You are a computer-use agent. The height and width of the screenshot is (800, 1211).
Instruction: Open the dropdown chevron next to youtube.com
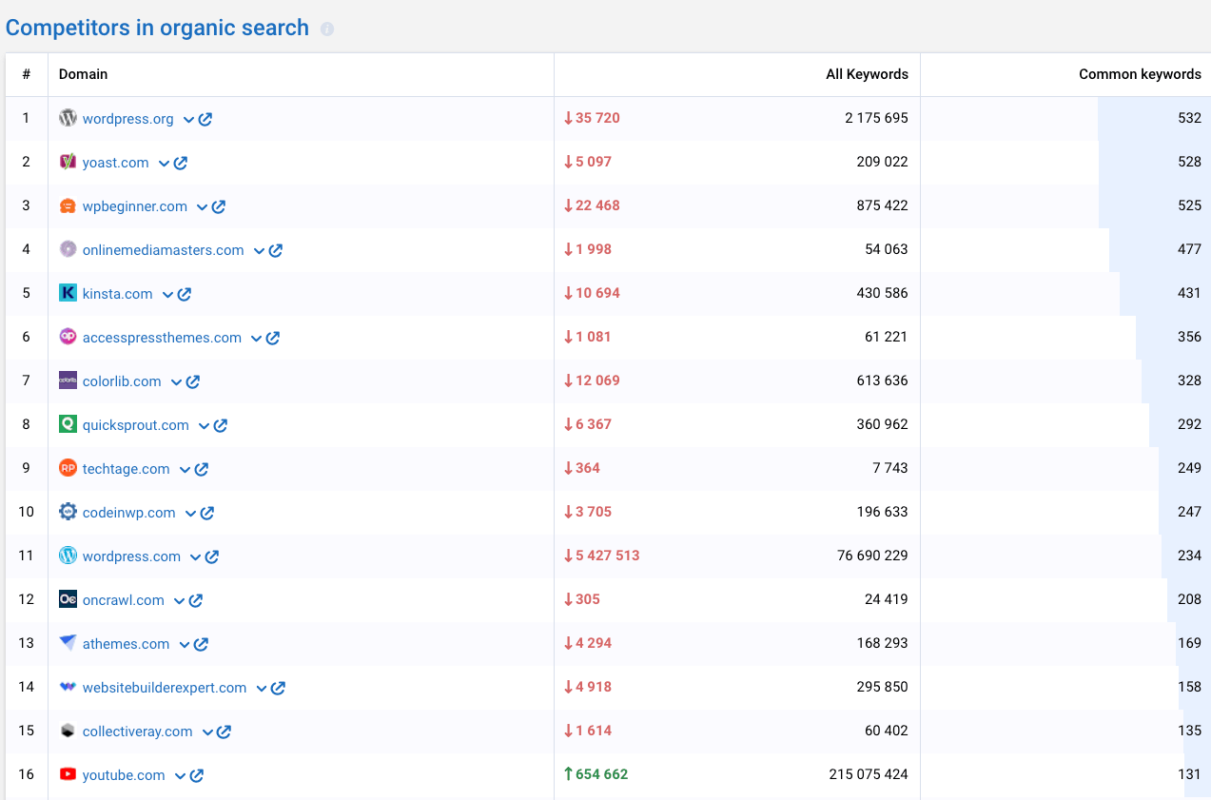point(180,777)
